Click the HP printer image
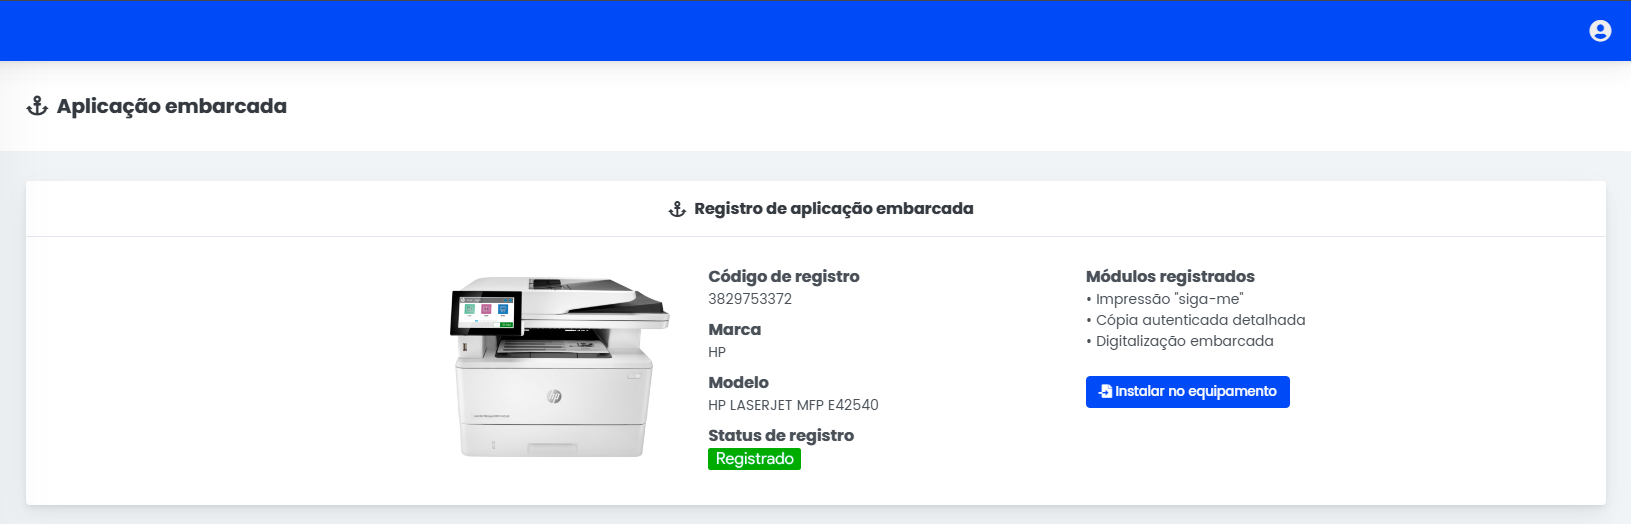 tap(560, 367)
